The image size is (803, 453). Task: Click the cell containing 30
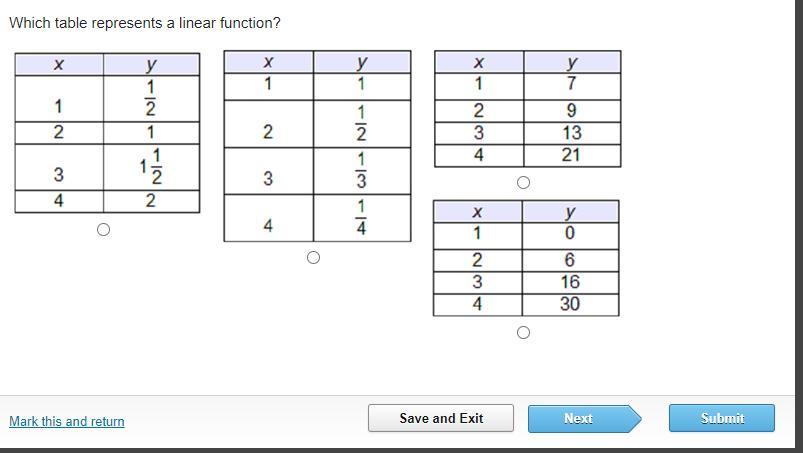(570, 304)
